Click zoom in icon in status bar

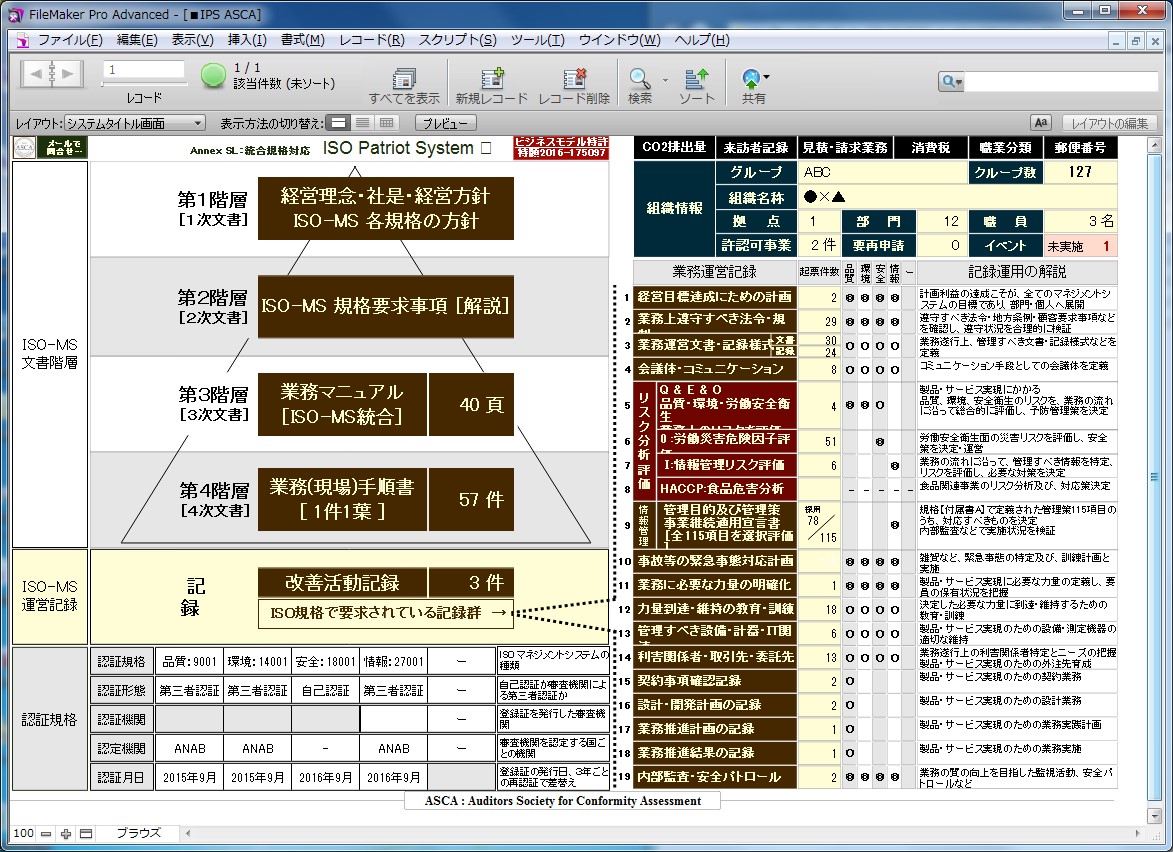[x=66, y=833]
